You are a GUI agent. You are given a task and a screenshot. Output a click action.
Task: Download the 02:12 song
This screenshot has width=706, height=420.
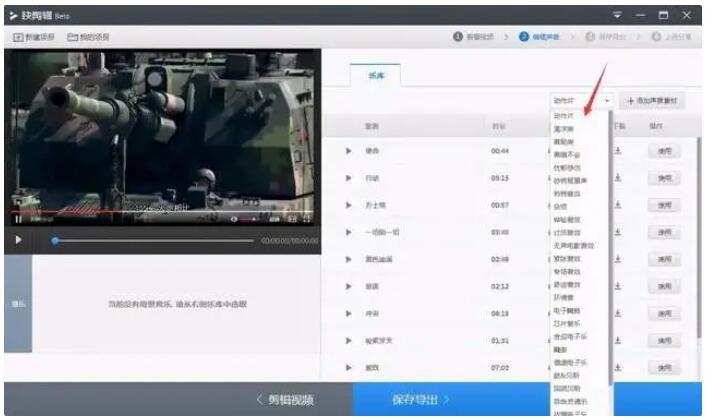click(x=618, y=286)
